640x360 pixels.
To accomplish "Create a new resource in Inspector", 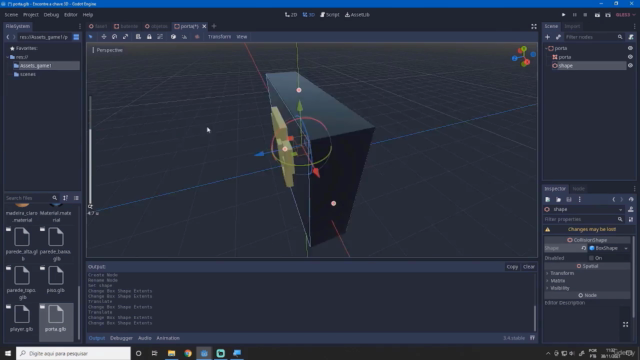I will click(547, 200).
